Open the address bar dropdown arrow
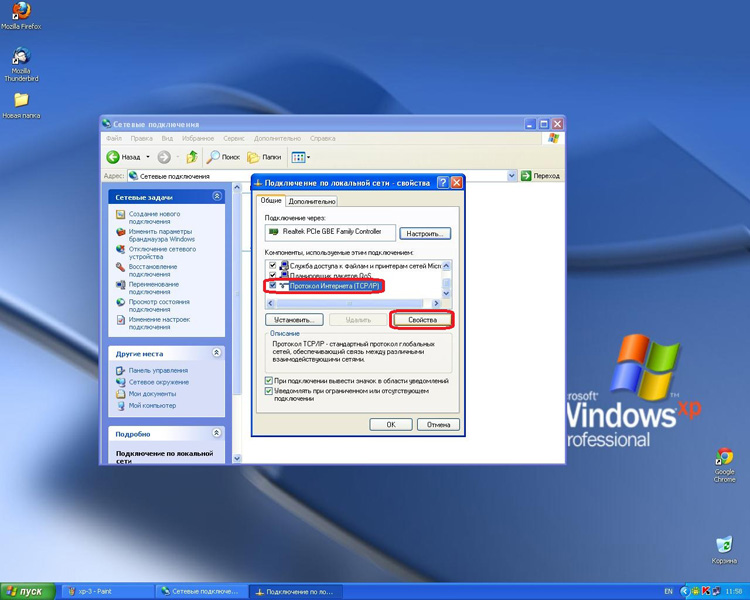Screen dimensions: 750x600 512,176
